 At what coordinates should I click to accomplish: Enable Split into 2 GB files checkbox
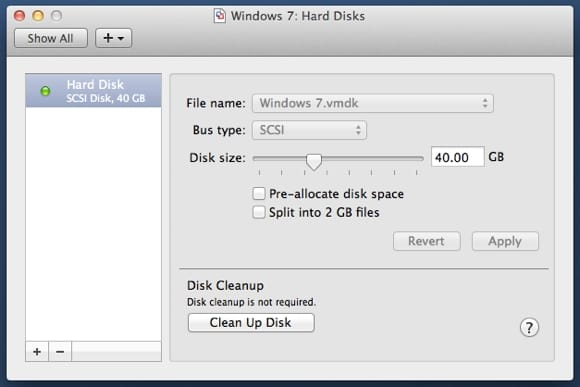pyautogui.click(x=259, y=212)
